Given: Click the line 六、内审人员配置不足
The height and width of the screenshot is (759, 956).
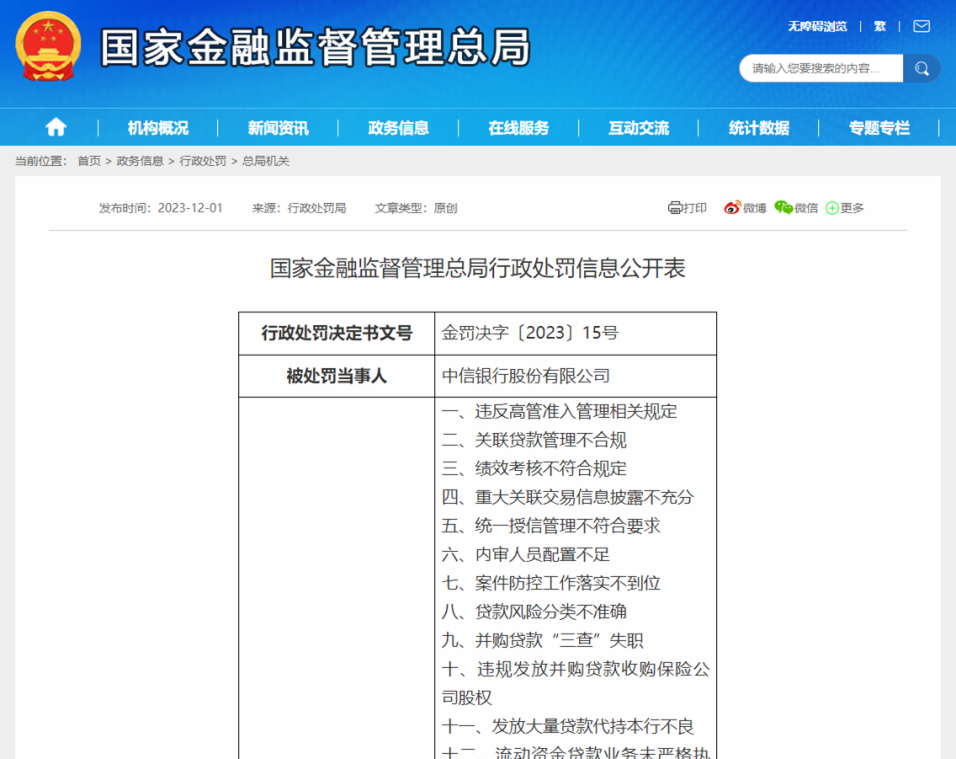Looking at the screenshot, I should (x=526, y=555).
